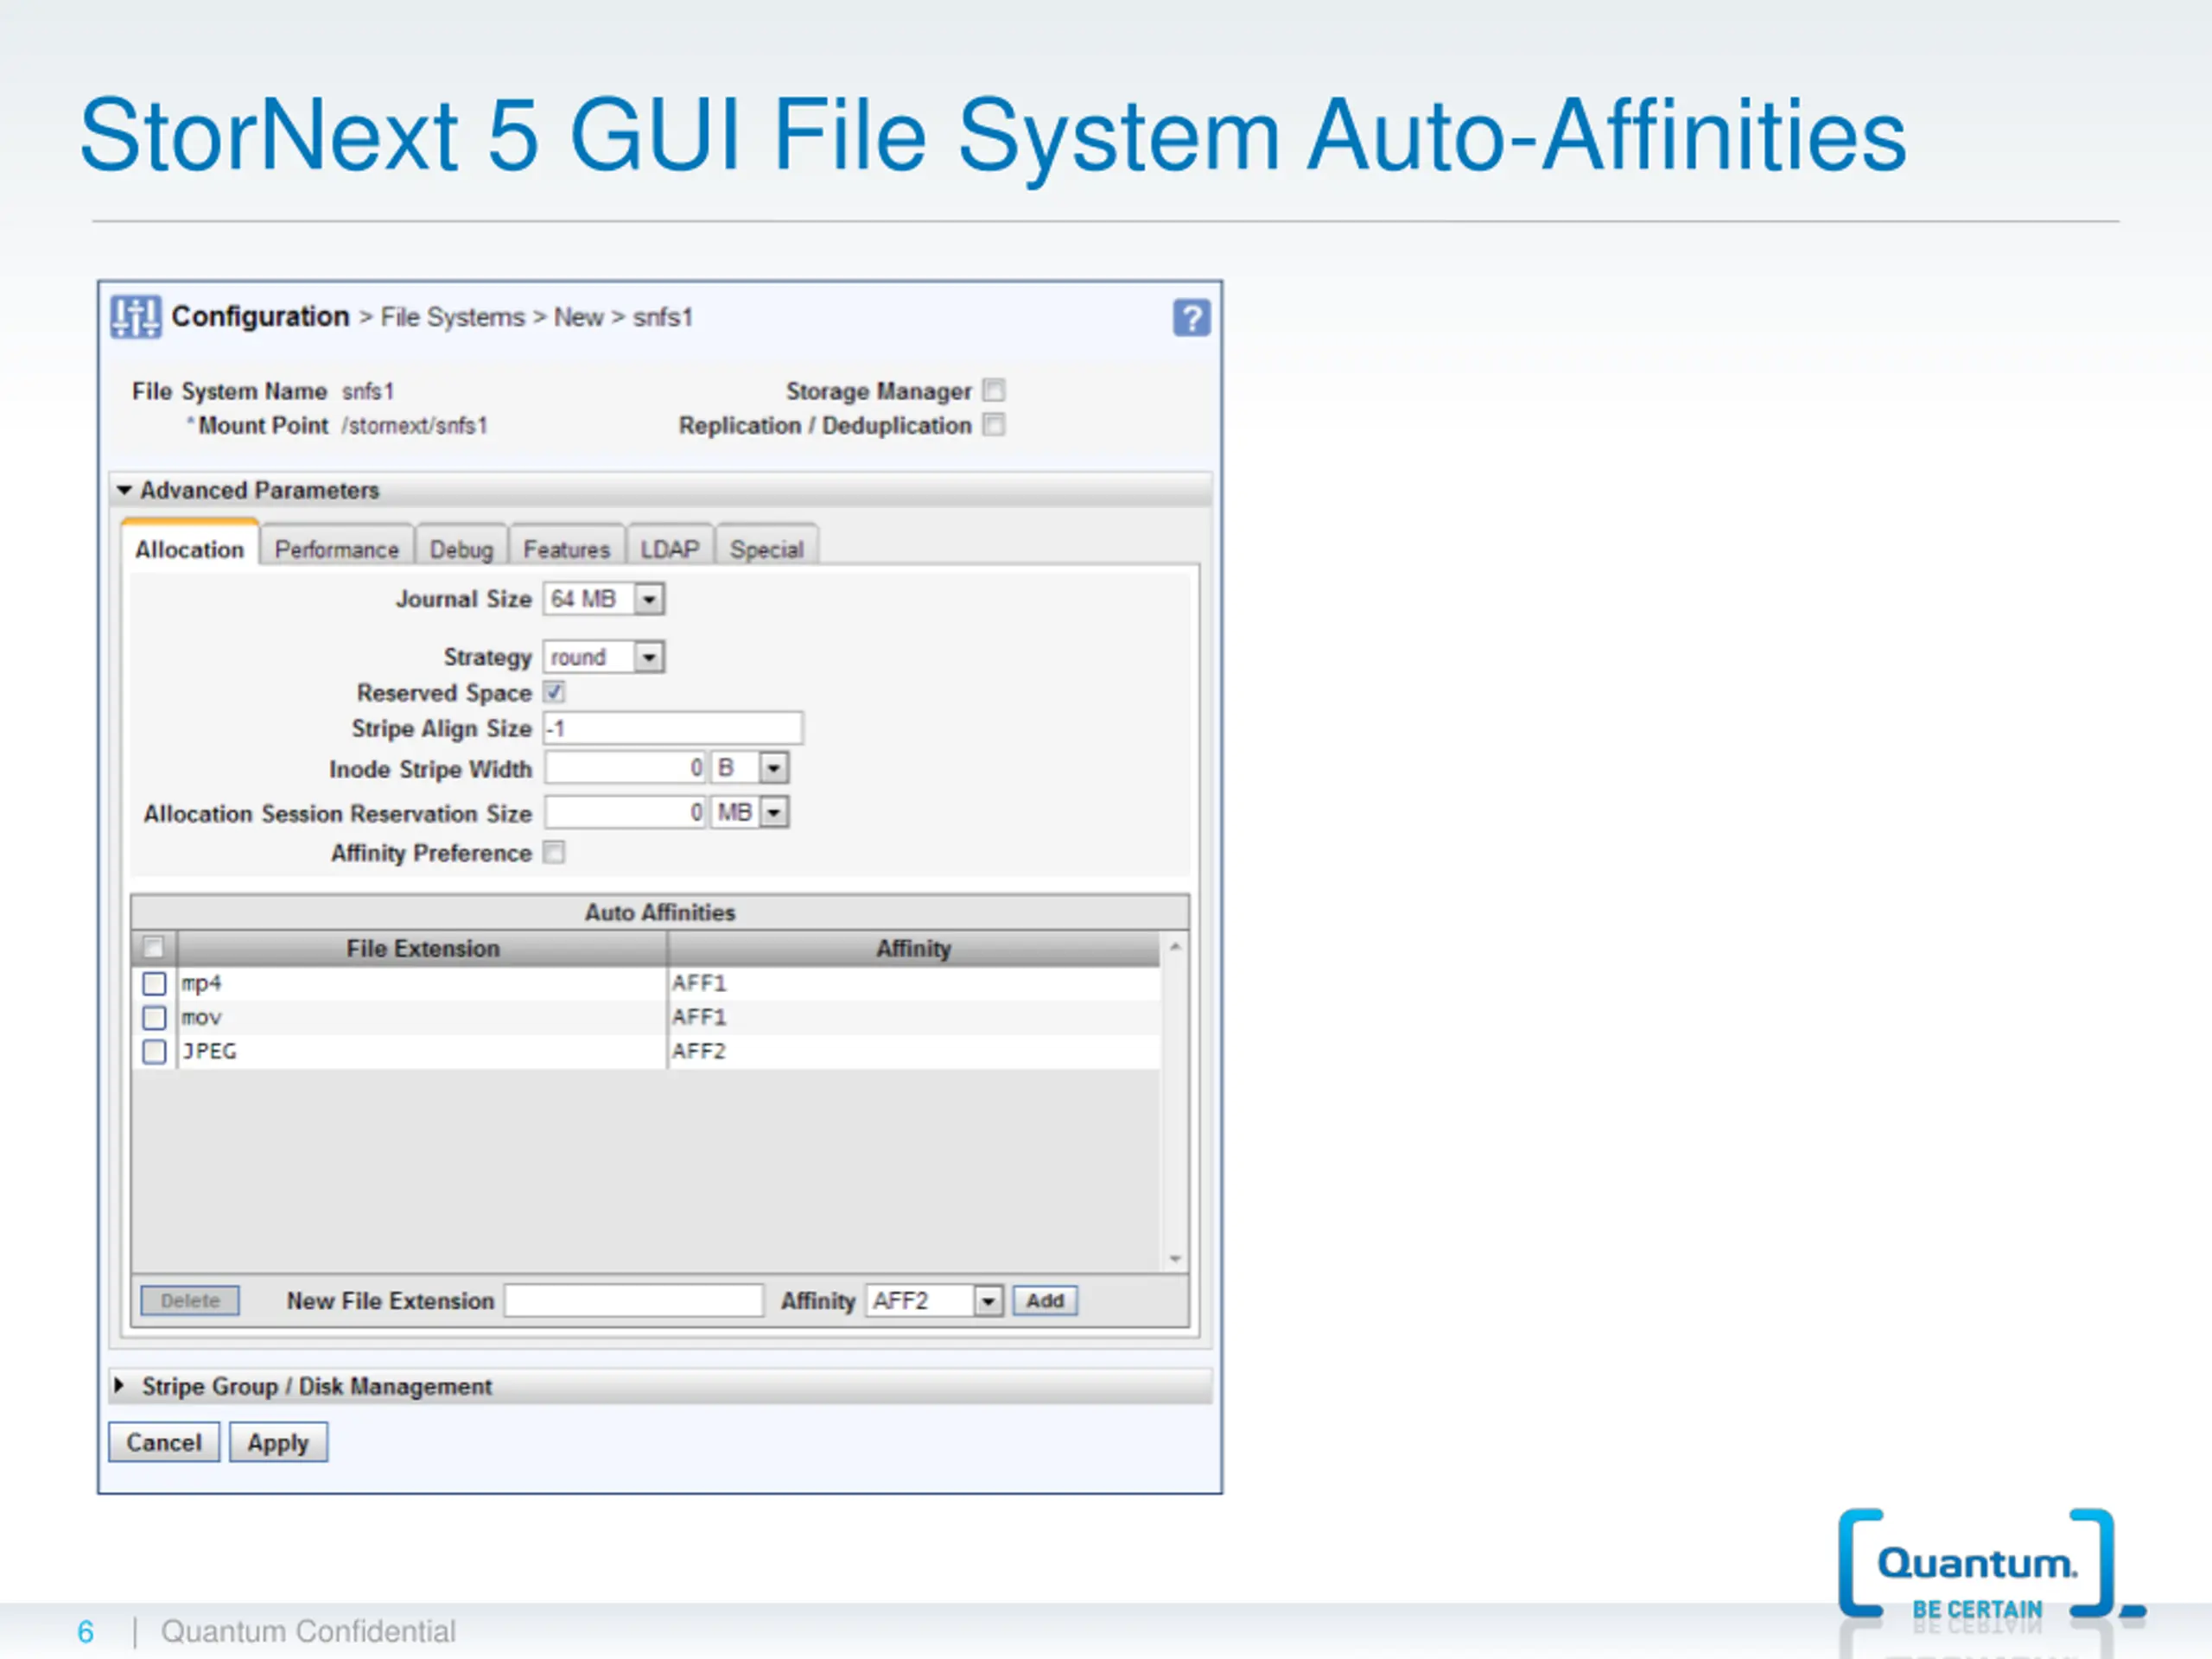Viewport: 2212px width, 1659px height.
Task: Toggle the select-all checkbox in Auto Affinities header
Action: pyautogui.click(x=153, y=947)
